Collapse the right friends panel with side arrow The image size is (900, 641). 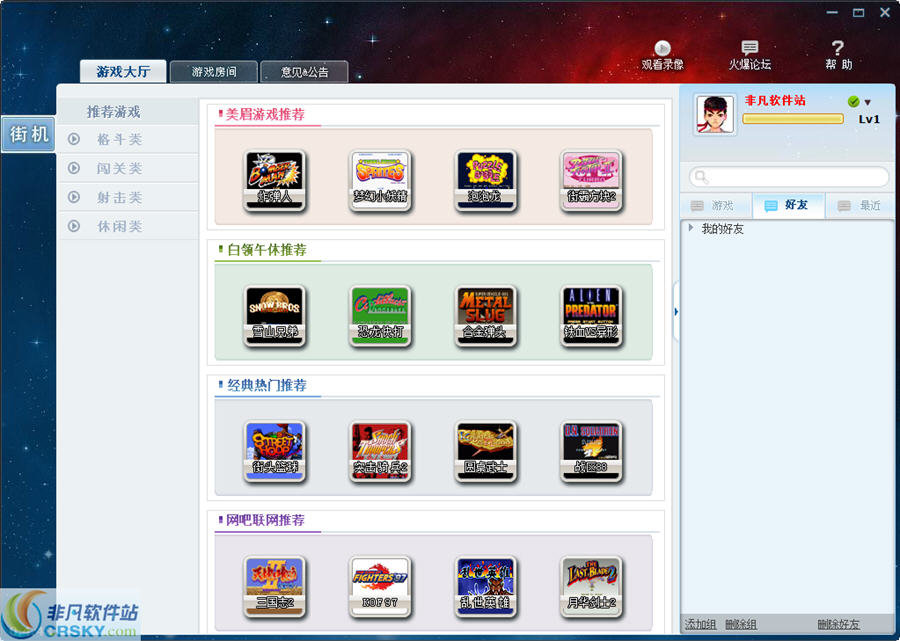coord(676,312)
